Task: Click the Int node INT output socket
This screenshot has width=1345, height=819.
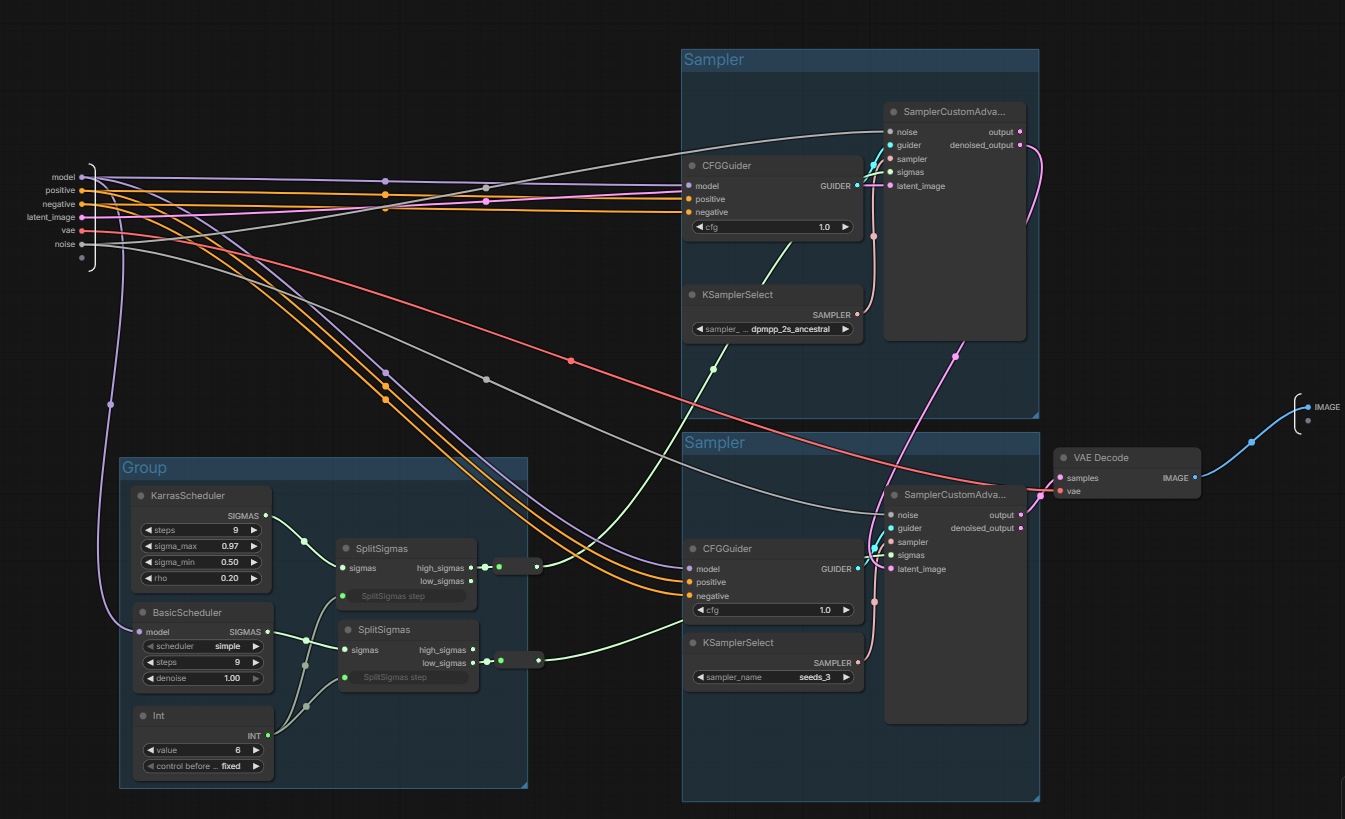Action: pyautogui.click(x=267, y=735)
